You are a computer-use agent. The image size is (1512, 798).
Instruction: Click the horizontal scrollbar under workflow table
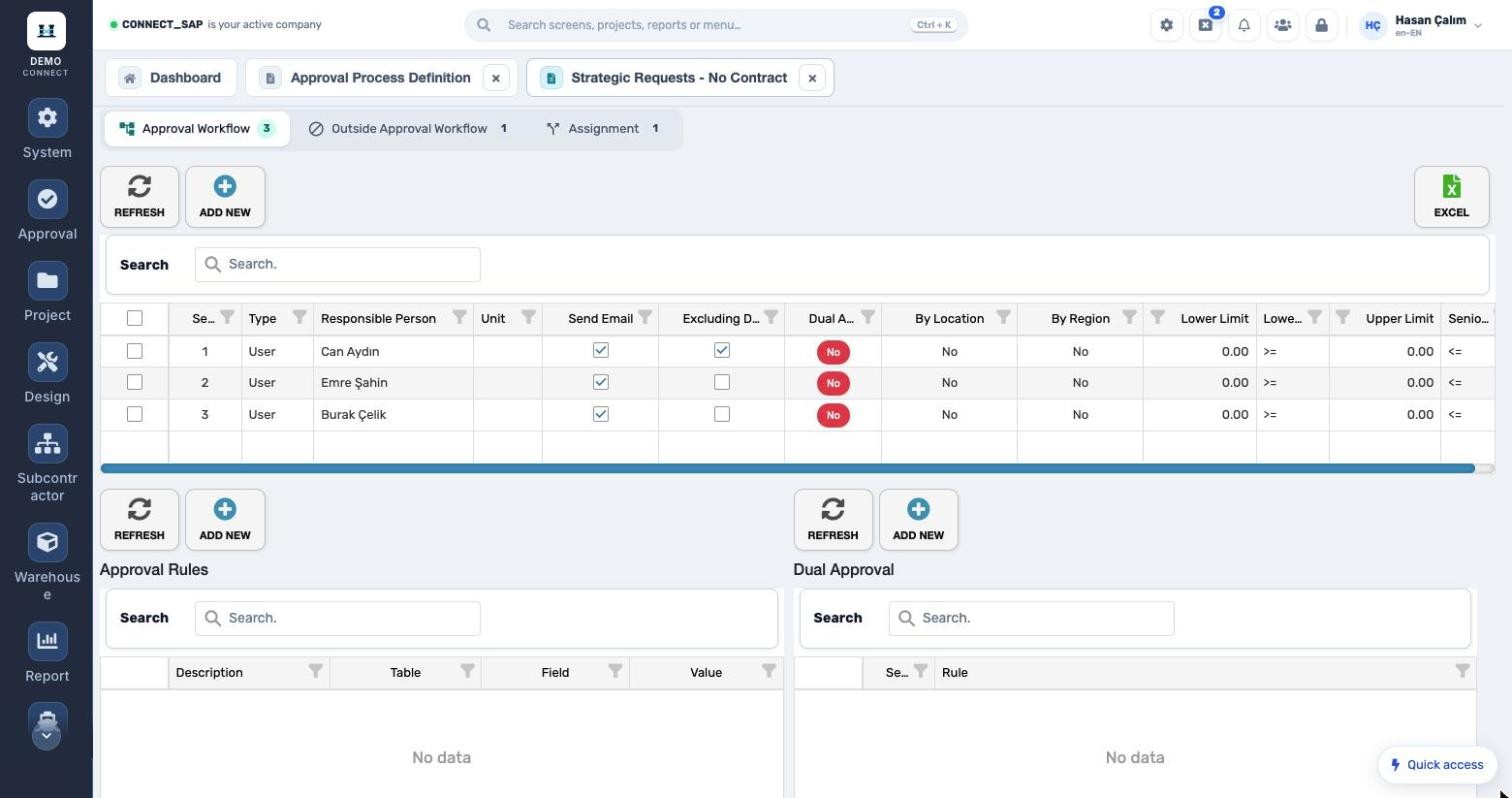coord(788,468)
